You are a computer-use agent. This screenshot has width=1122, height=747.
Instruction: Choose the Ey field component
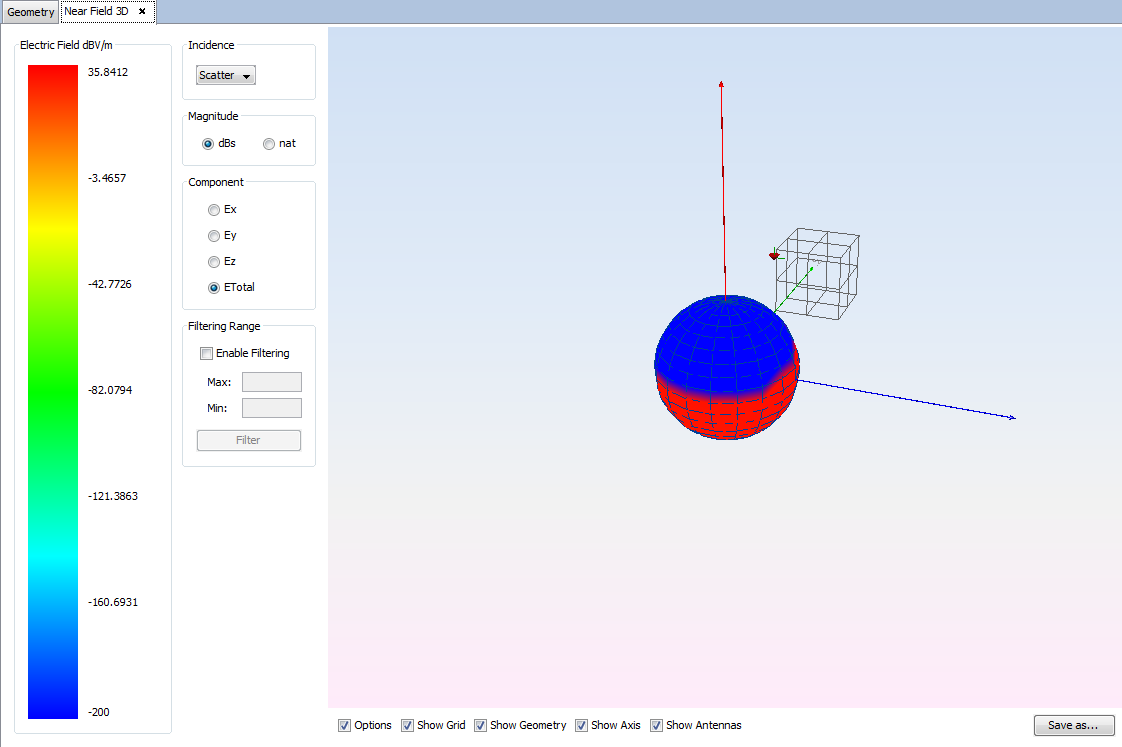214,236
